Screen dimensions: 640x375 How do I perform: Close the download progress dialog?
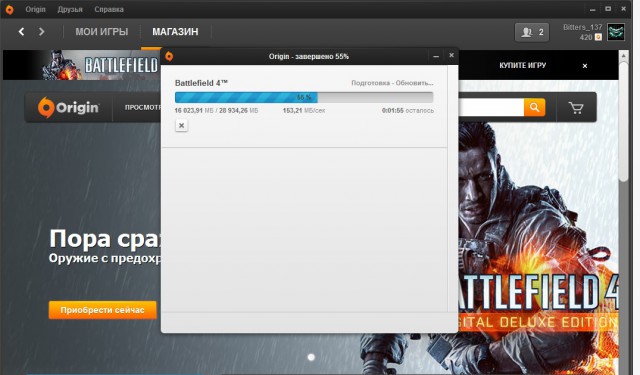451,55
